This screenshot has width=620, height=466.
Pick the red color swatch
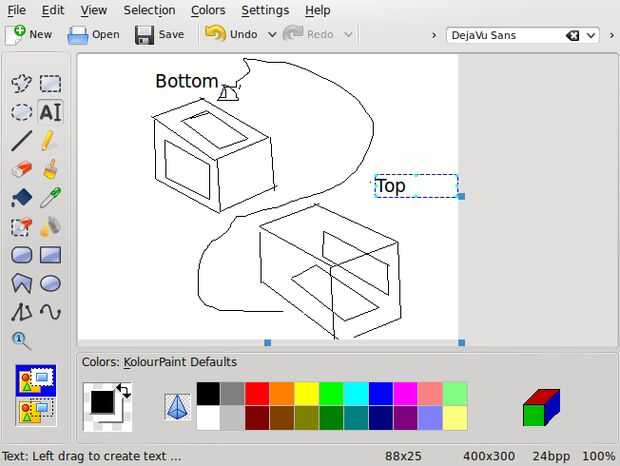257,393
